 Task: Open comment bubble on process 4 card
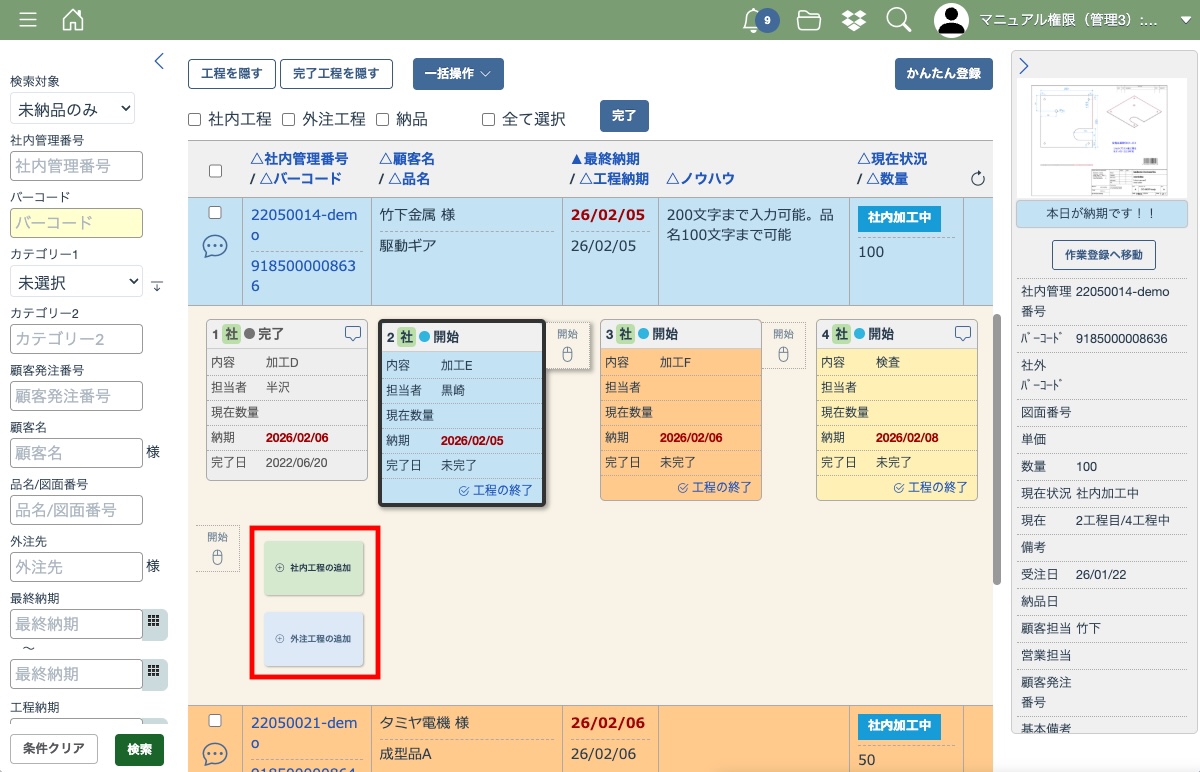coord(962,334)
